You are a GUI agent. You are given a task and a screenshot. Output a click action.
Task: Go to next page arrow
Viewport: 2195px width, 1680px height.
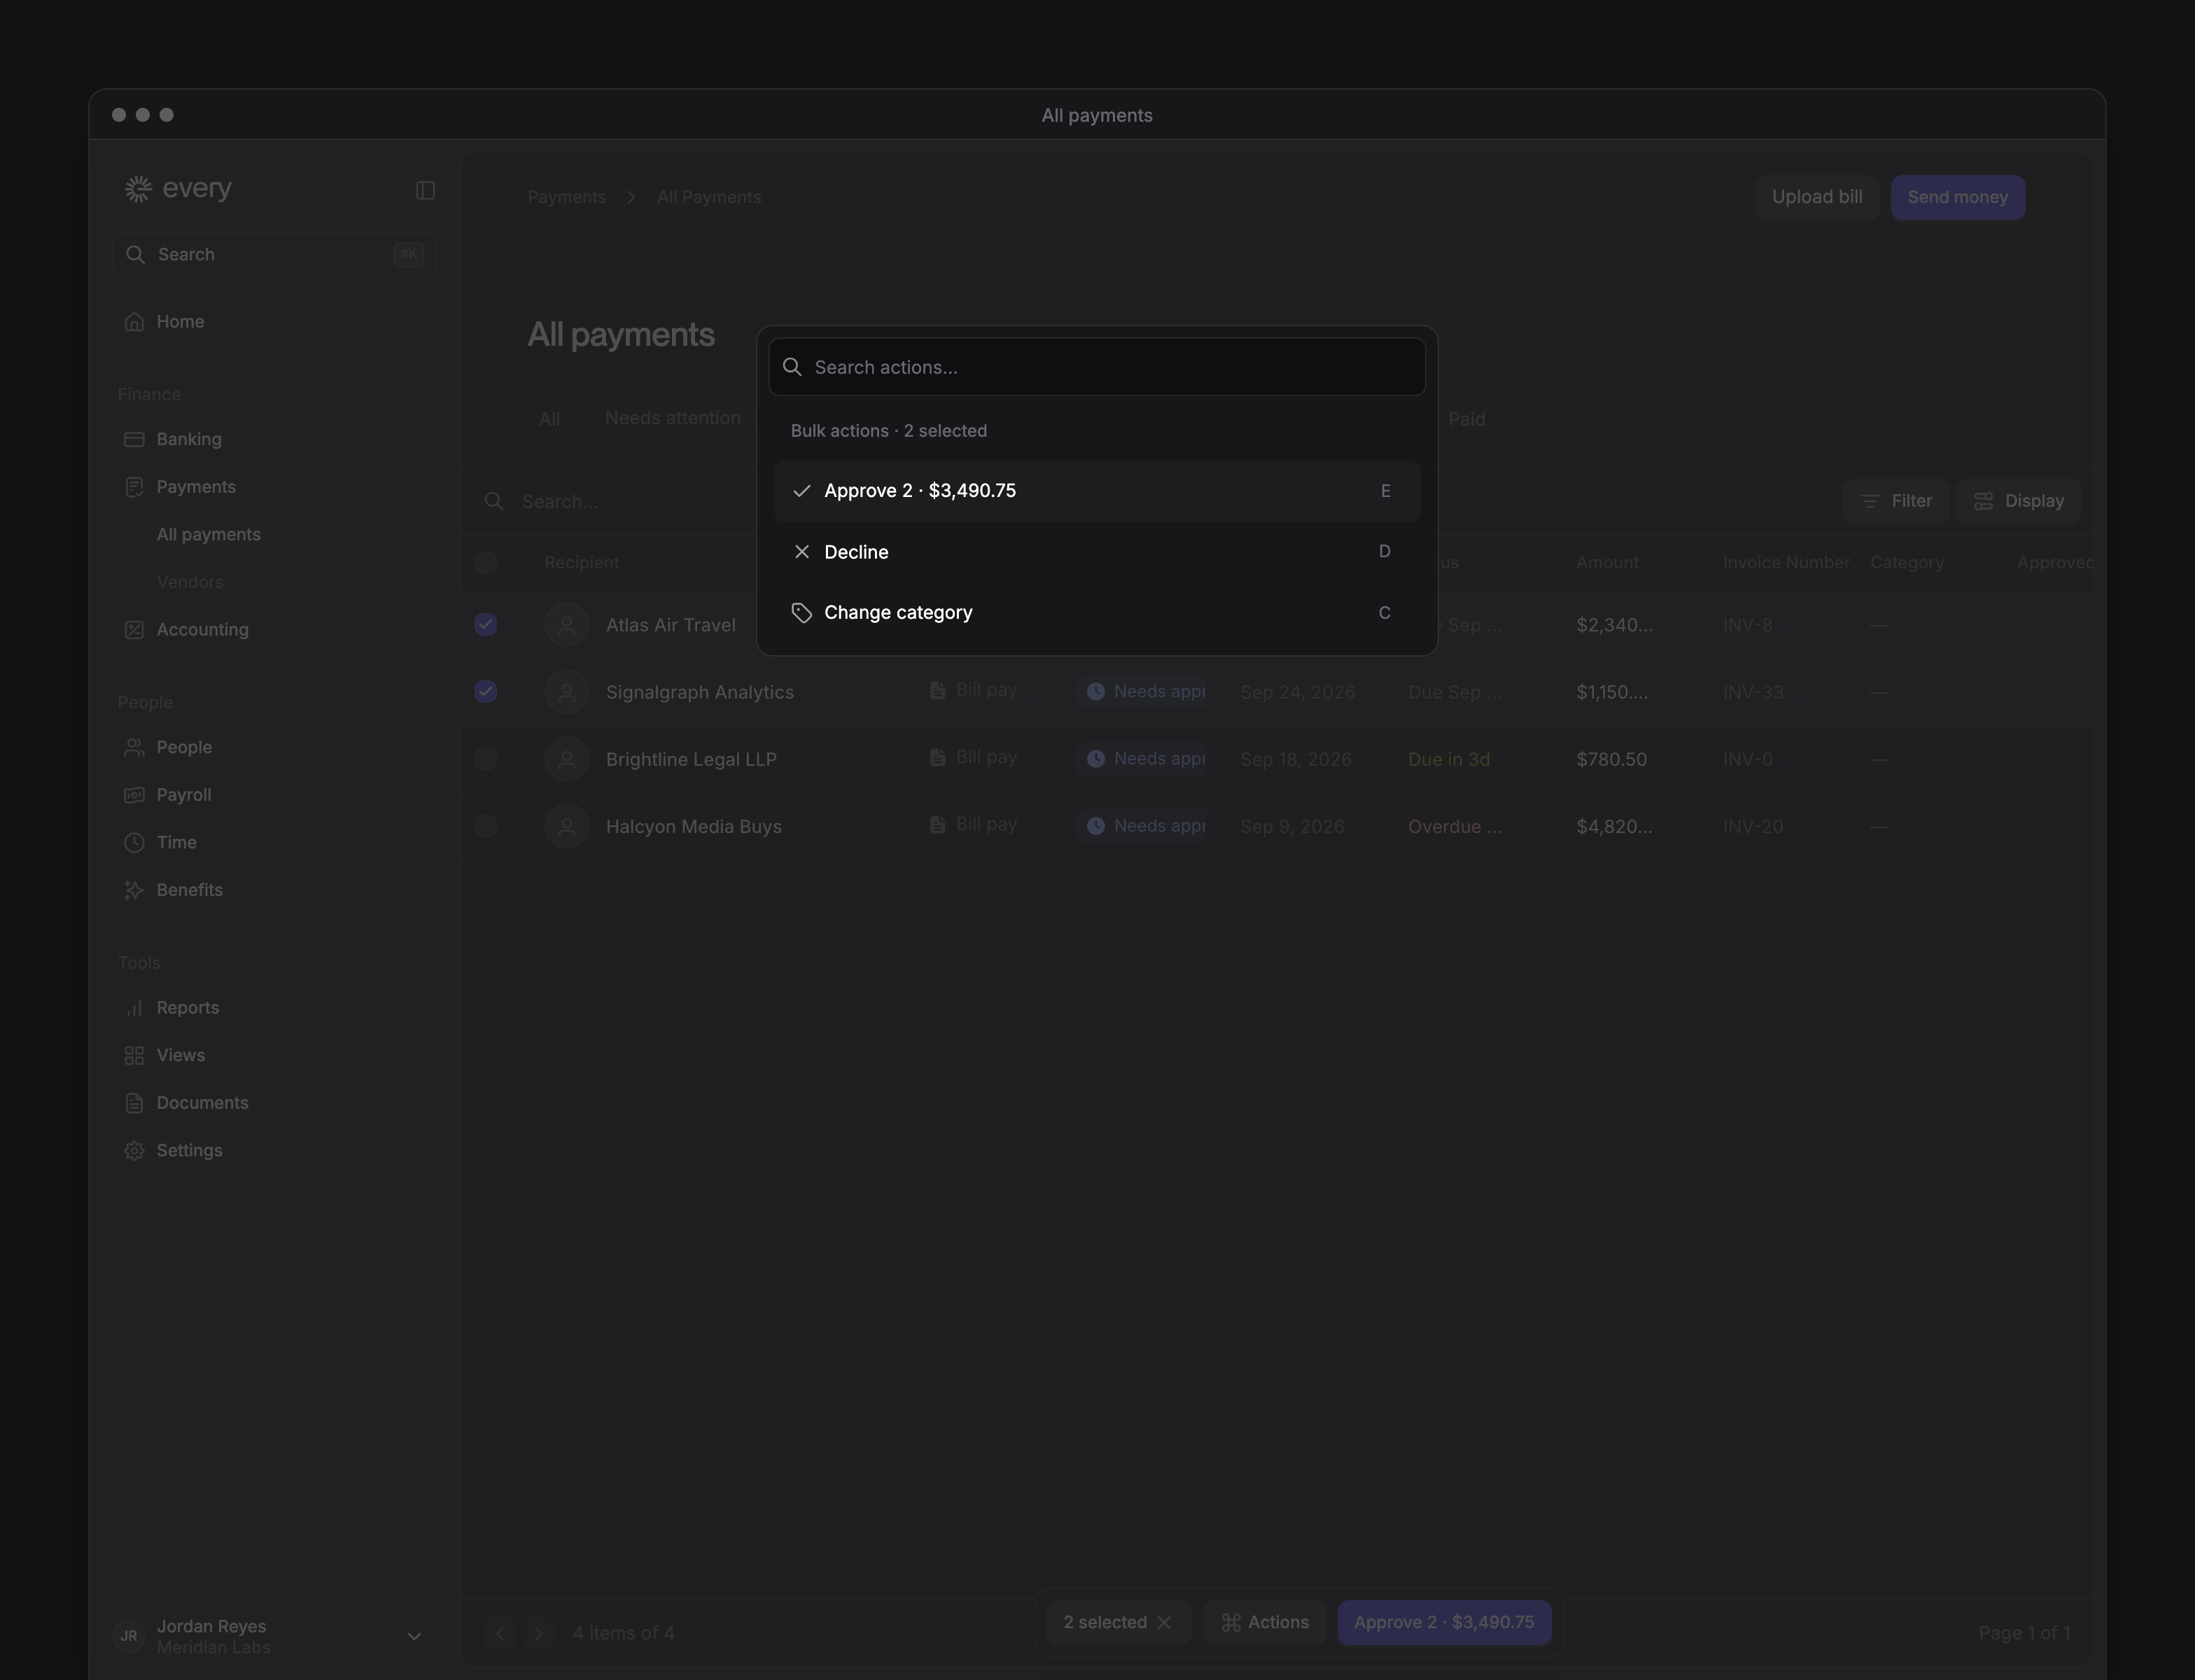coord(538,1633)
